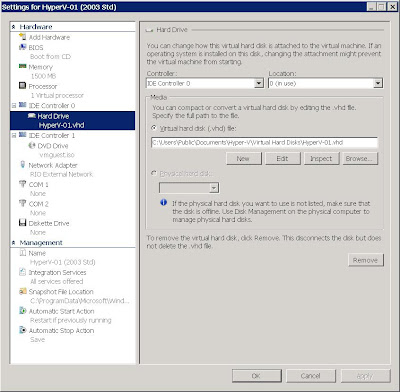Close the Settings dialog window
400x392 pixels.
click(x=393, y=7)
